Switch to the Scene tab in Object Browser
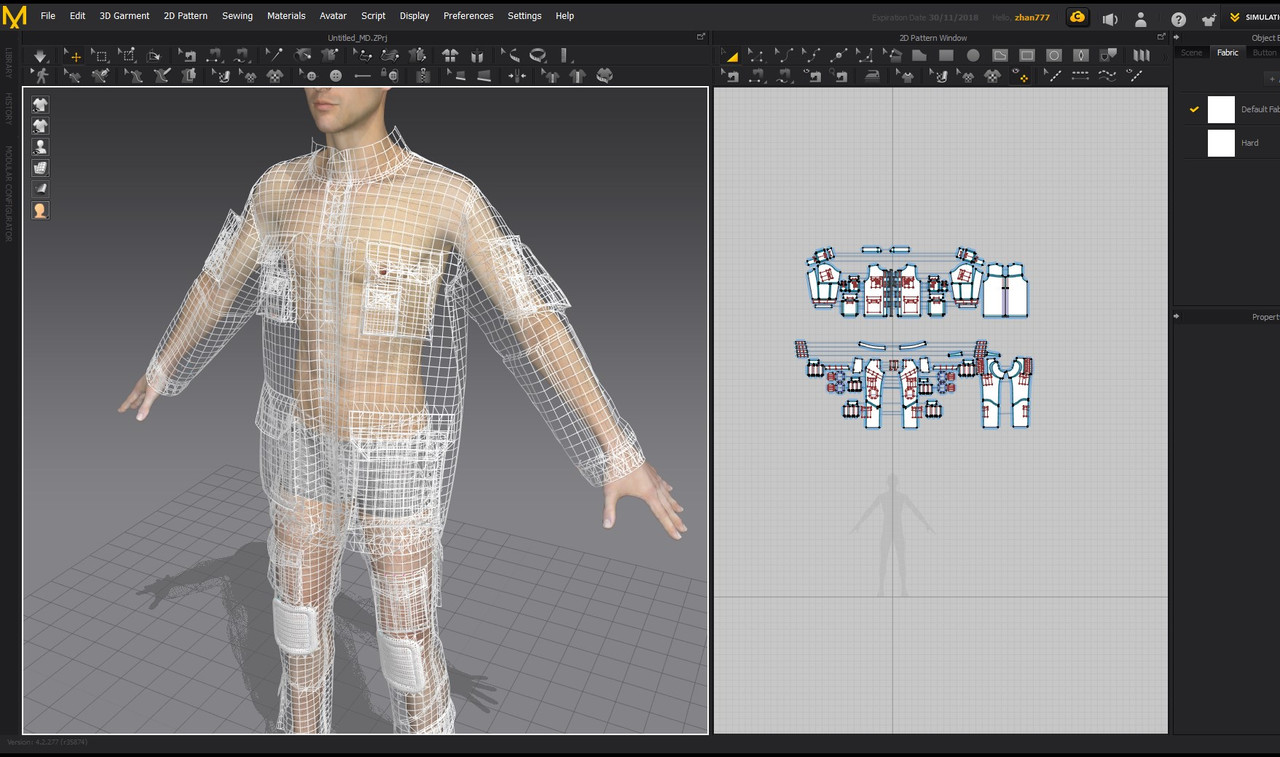Viewport: 1280px width, 757px height. [1192, 52]
